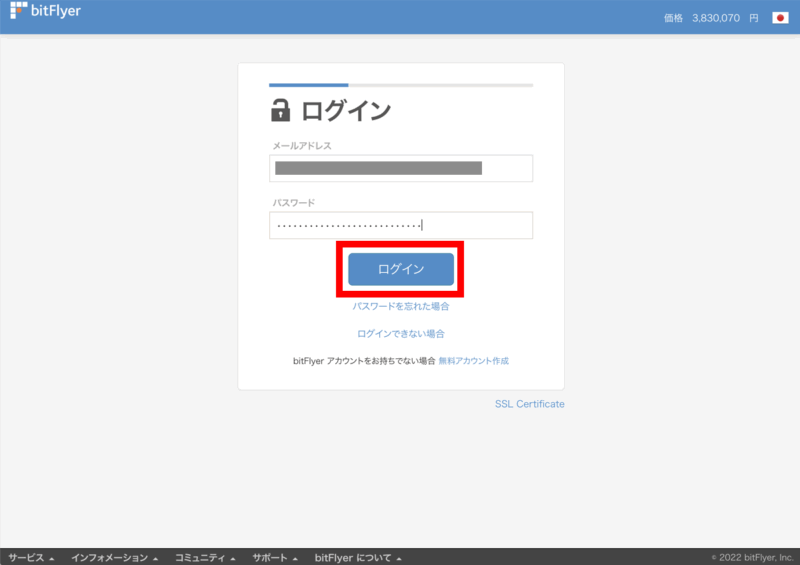Open the SSL Certificate link
This screenshot has width=800, height=565.
pyautogui.click(x=529, y=404)
